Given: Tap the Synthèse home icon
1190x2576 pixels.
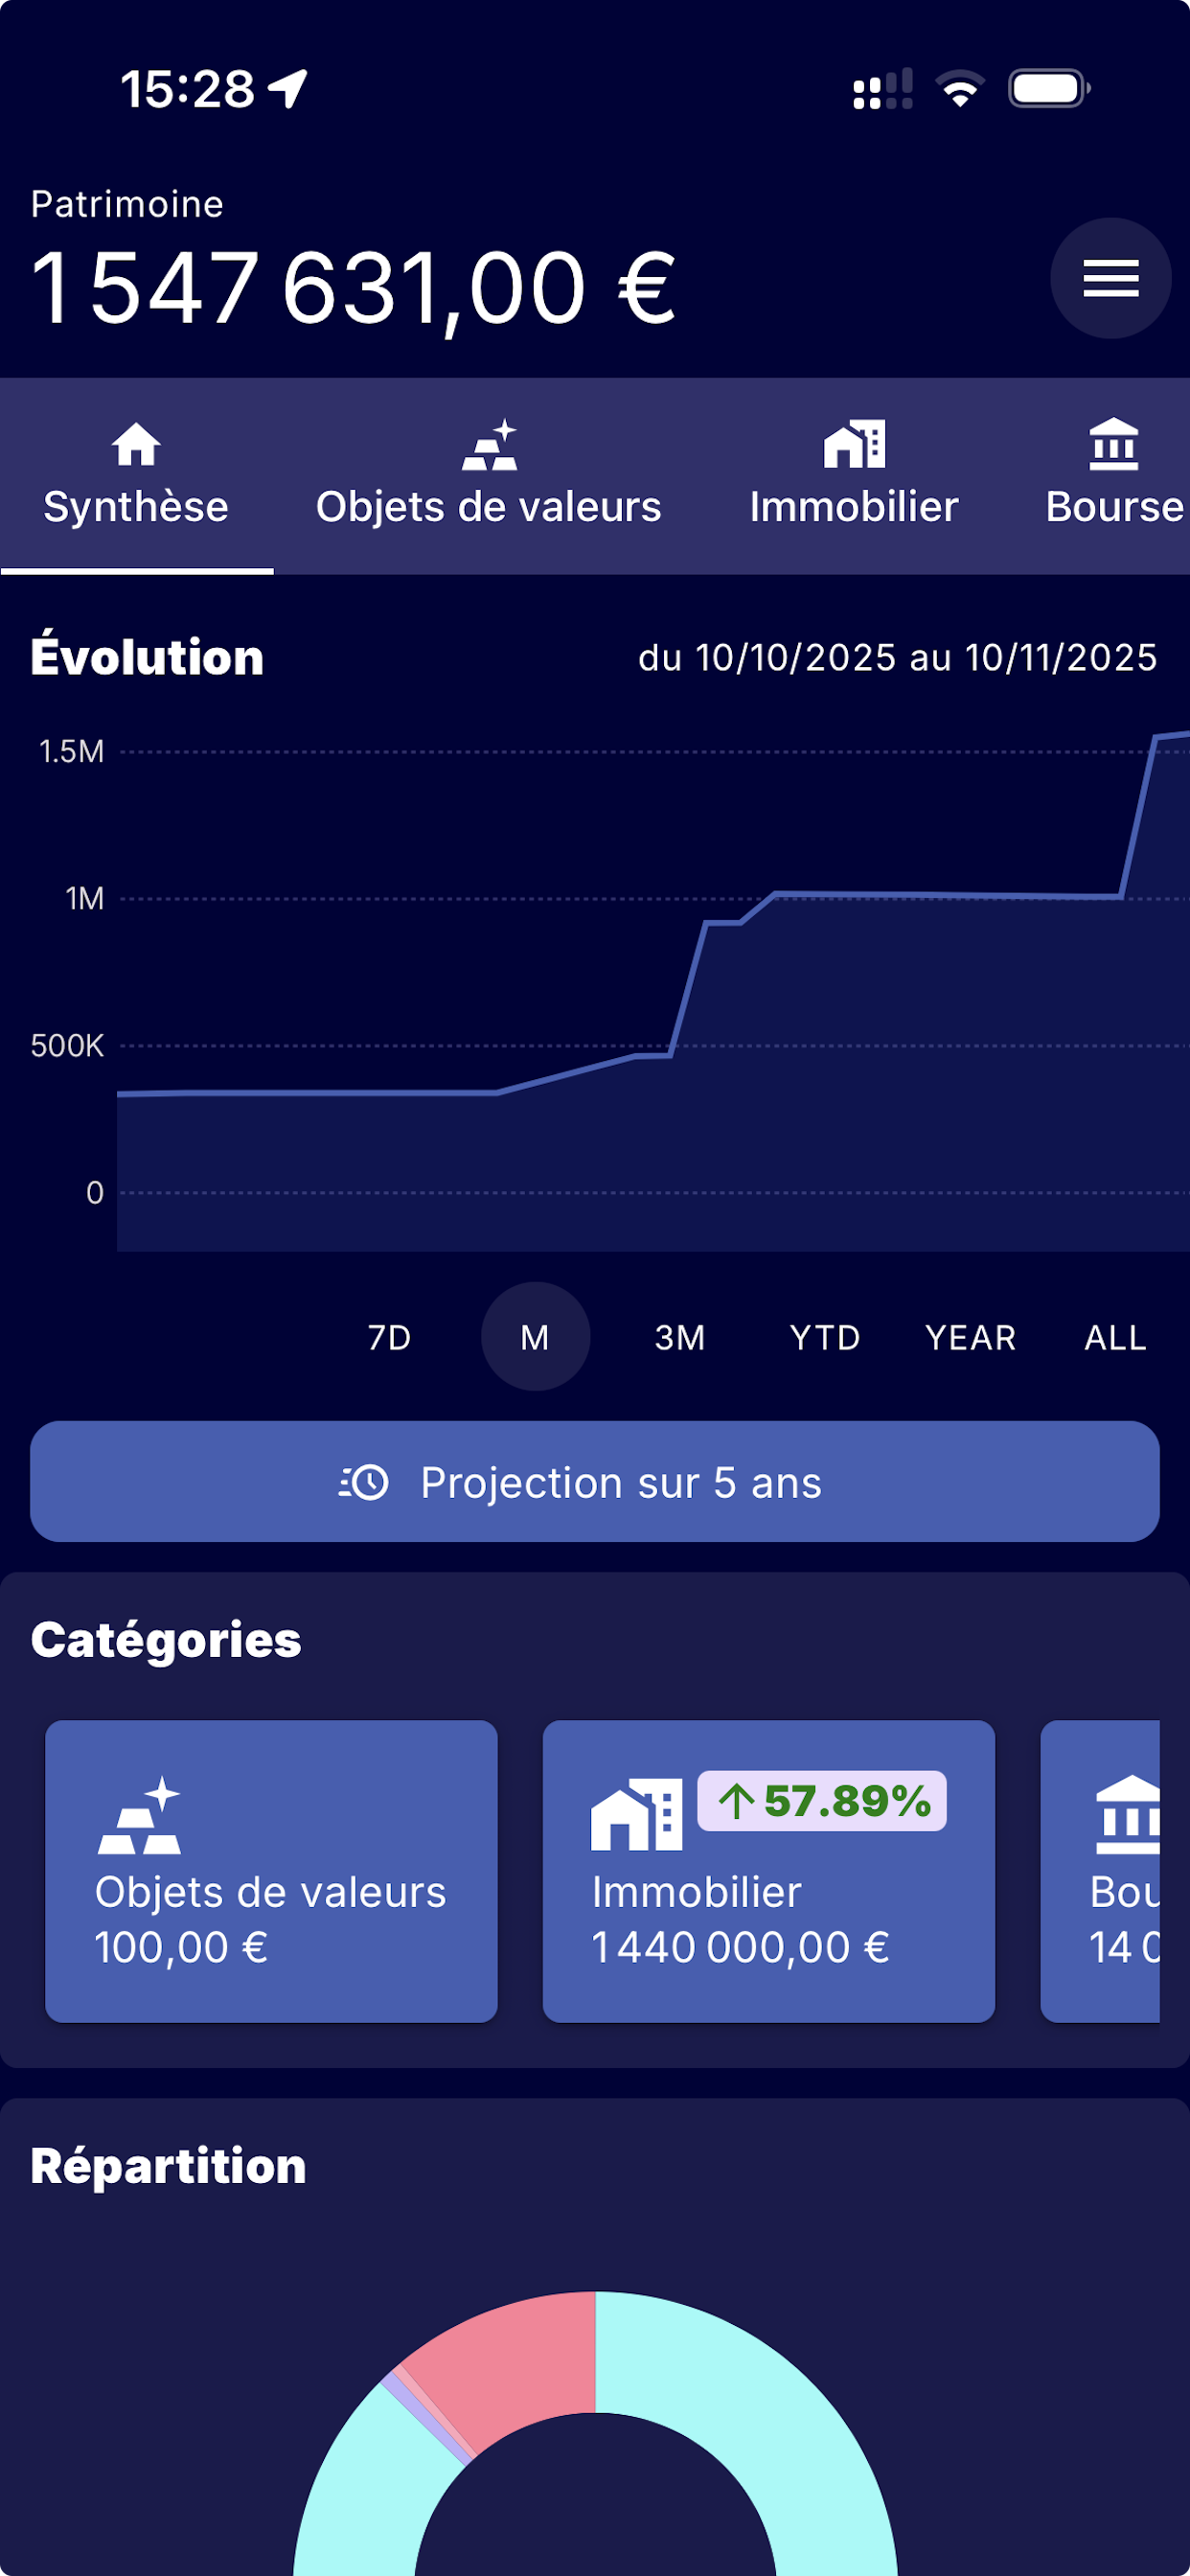Looking at the screenshot, I should point(136,445).
